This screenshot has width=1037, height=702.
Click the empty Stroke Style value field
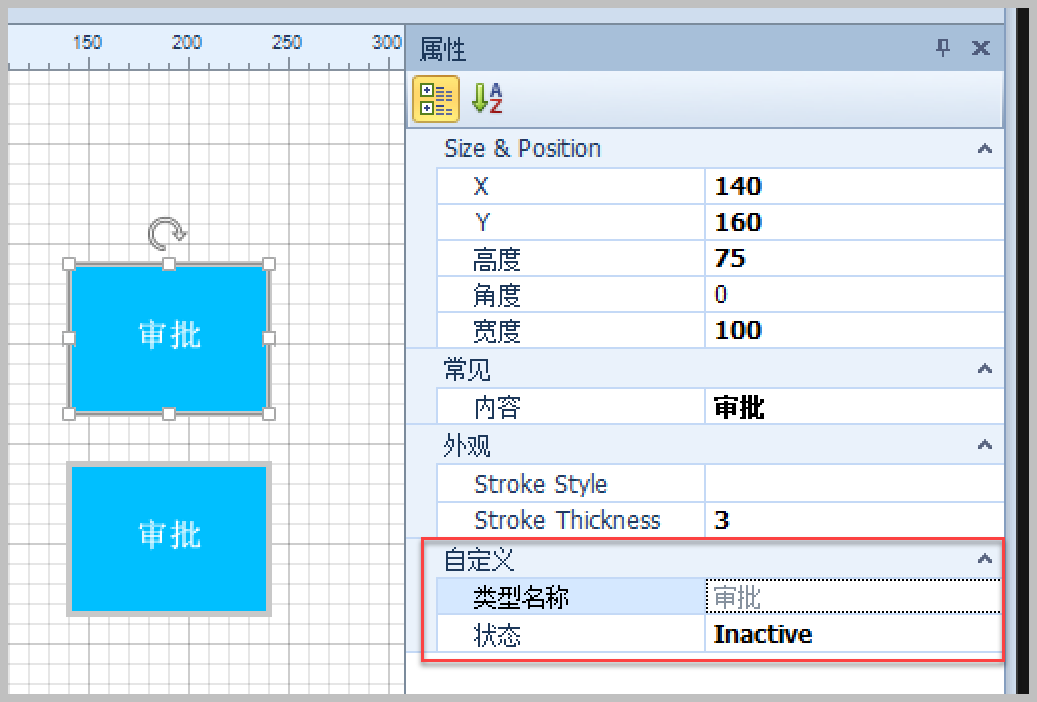854,484
